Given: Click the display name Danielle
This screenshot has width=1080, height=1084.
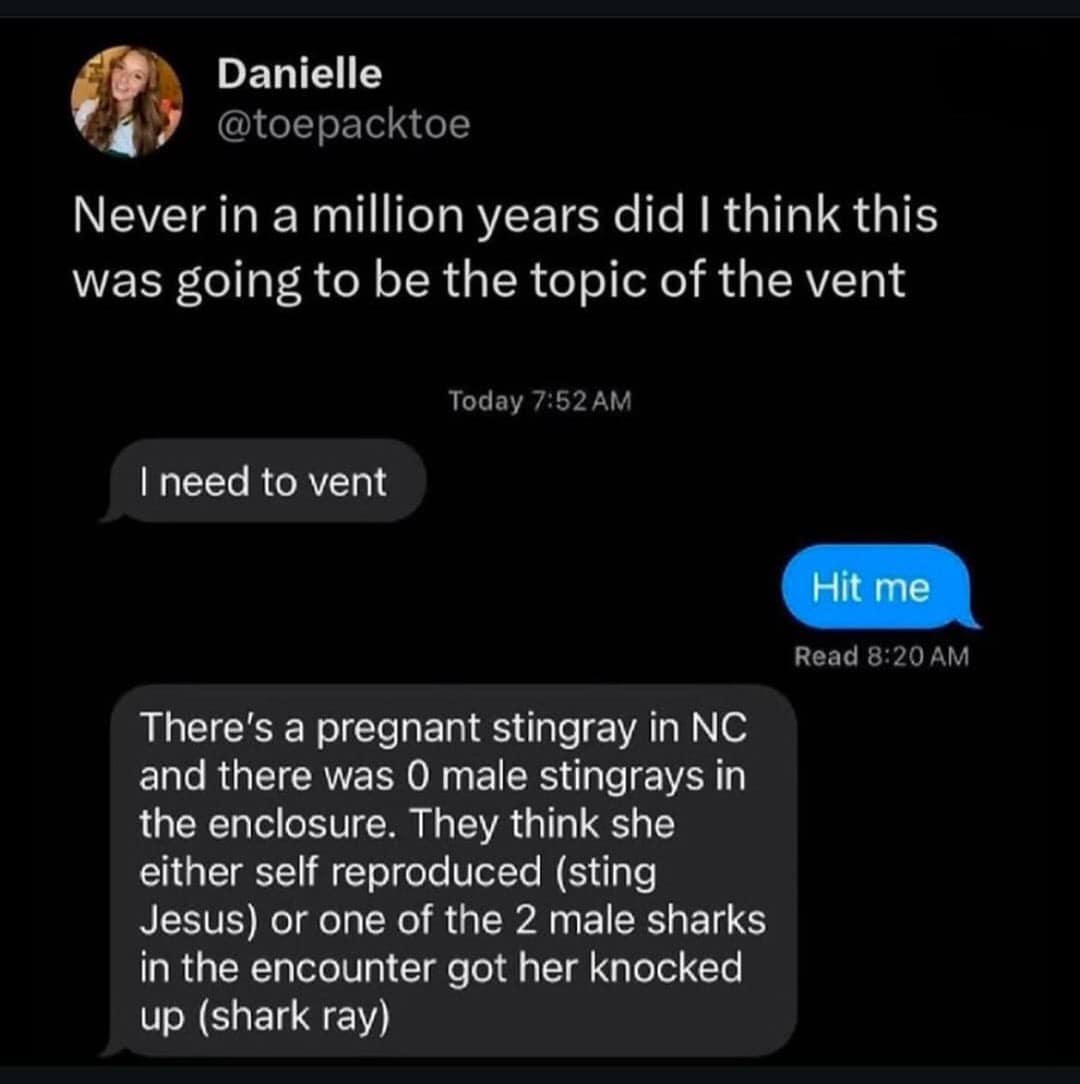Looking at the screenshot, I should pyautogui.click(x=299, y=72).
